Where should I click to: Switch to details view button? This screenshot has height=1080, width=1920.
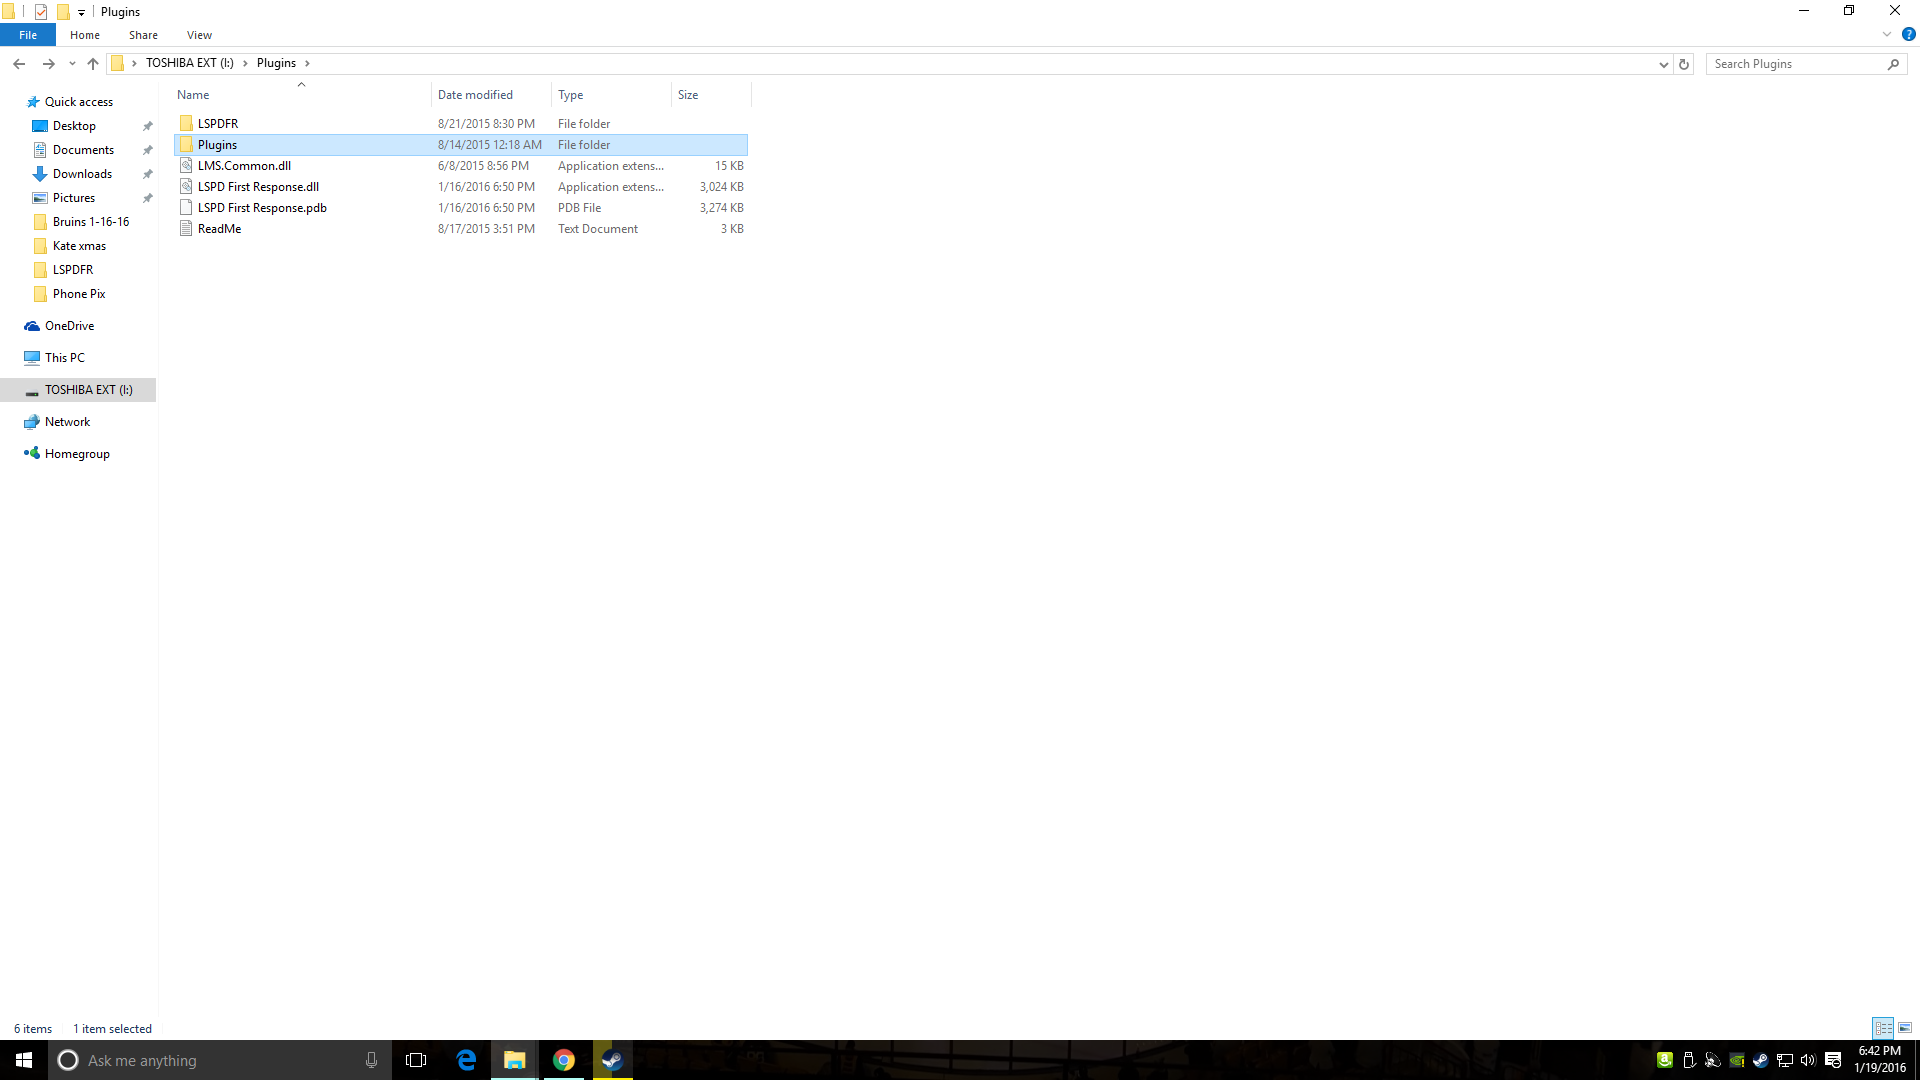(1883, 1028)
